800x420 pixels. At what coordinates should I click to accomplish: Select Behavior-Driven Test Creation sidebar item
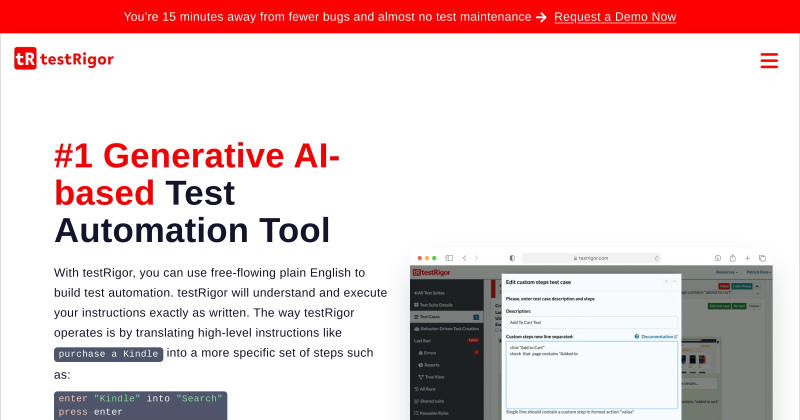[x=447, y=329]
